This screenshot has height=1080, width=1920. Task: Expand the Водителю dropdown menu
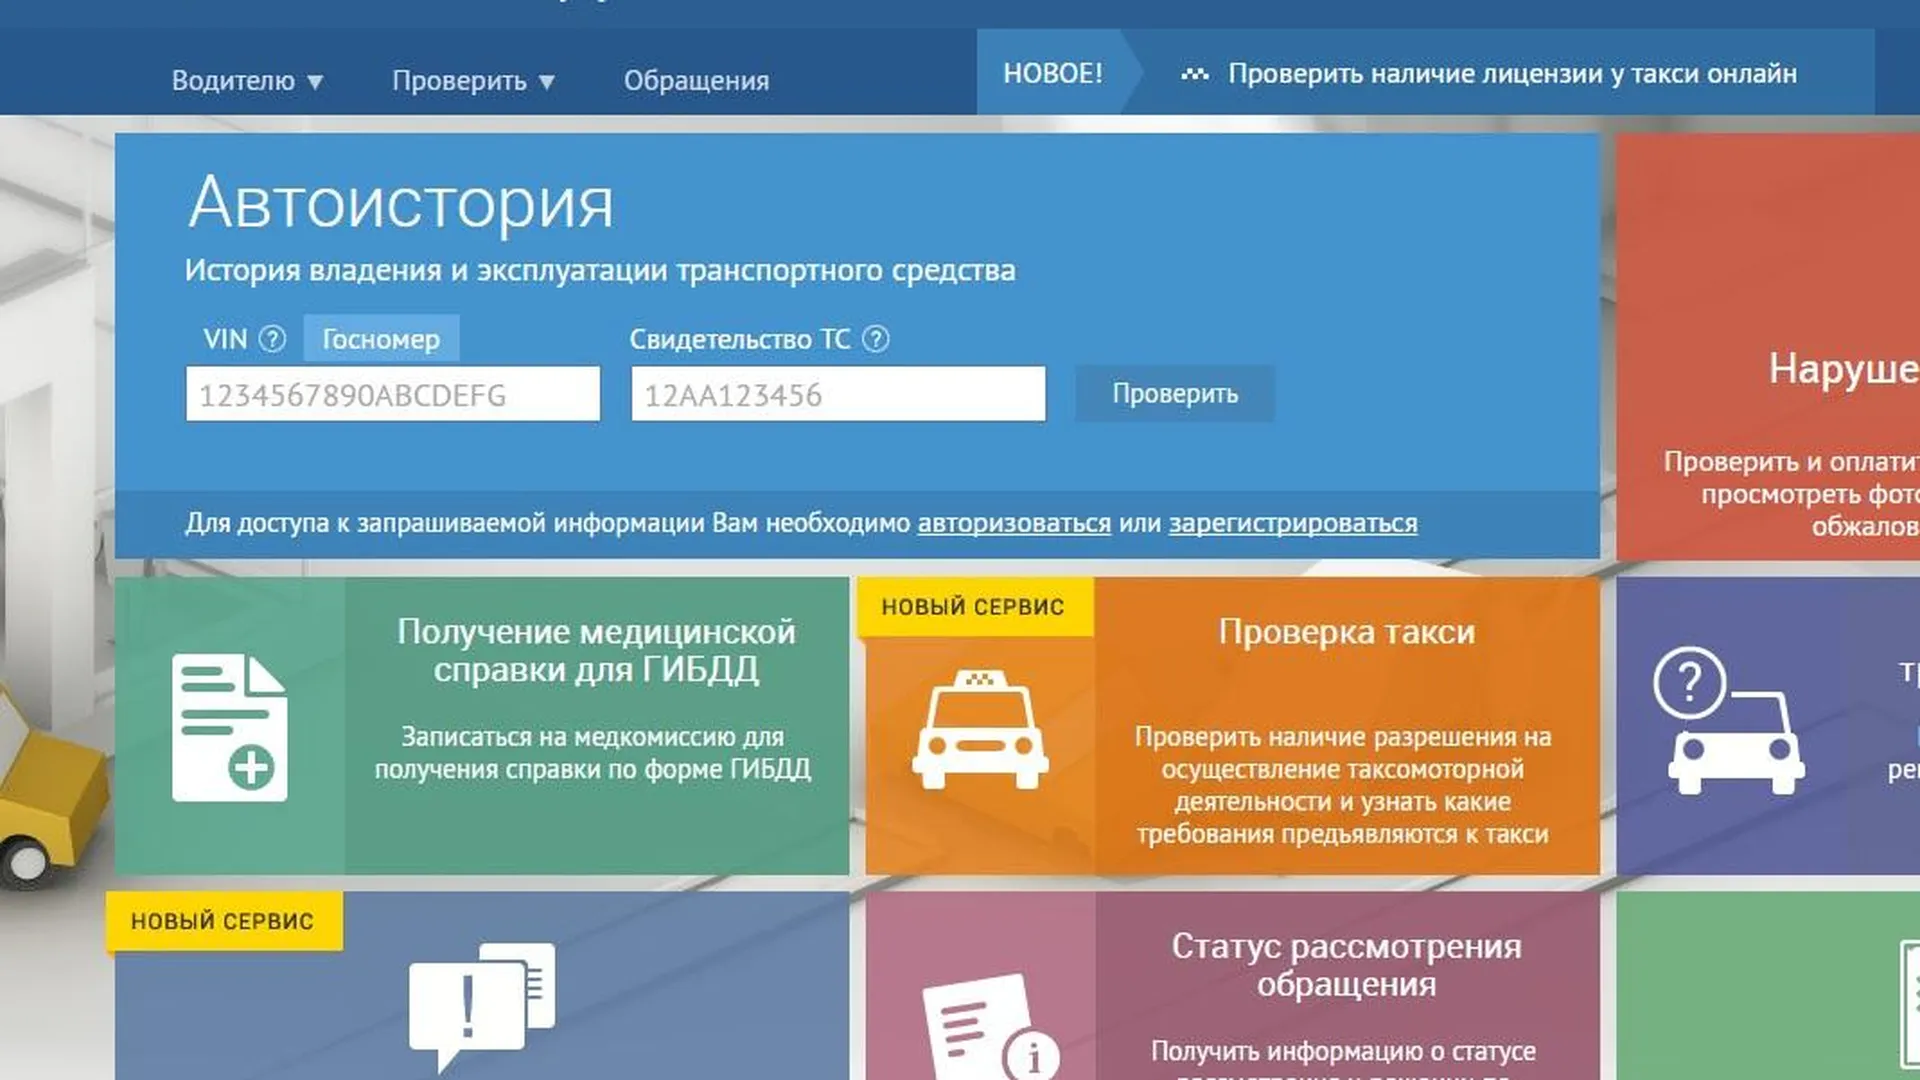[x=247, y=81]
